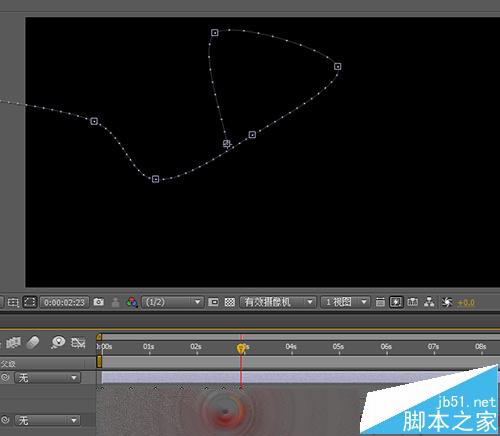Take a snapshot with camera icon

click(98, 302)
